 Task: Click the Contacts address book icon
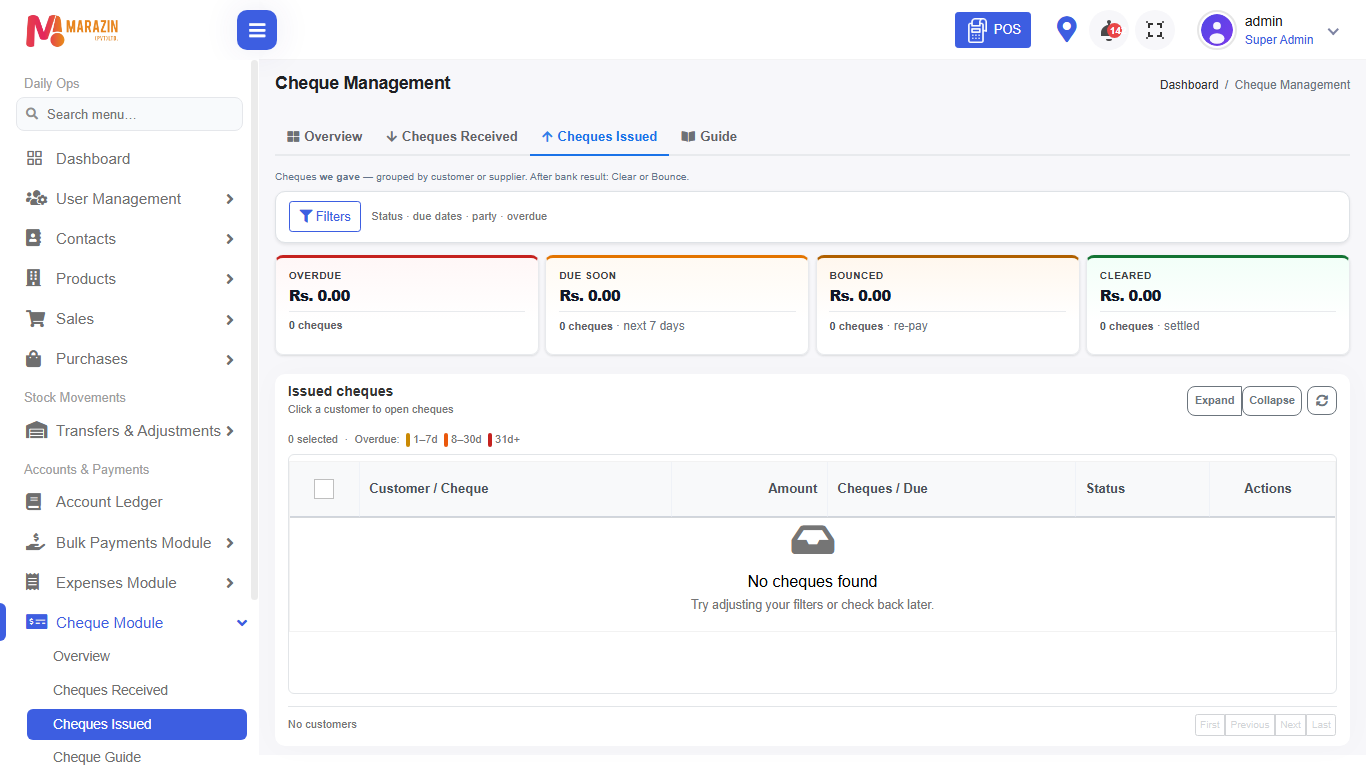pos(34,238)
